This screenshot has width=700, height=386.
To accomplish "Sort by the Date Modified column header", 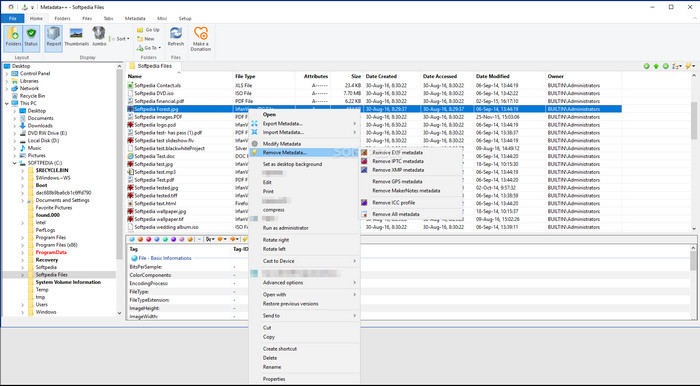I will click(x=509, y=76).
